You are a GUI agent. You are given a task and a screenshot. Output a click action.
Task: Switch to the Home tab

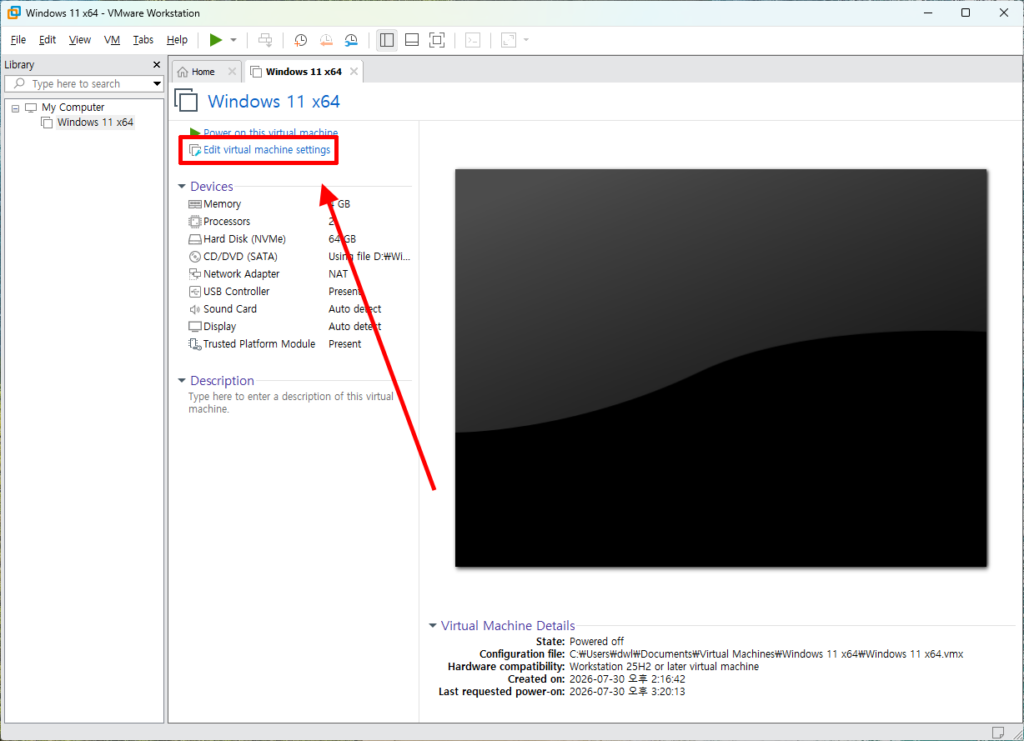(202, 72)
